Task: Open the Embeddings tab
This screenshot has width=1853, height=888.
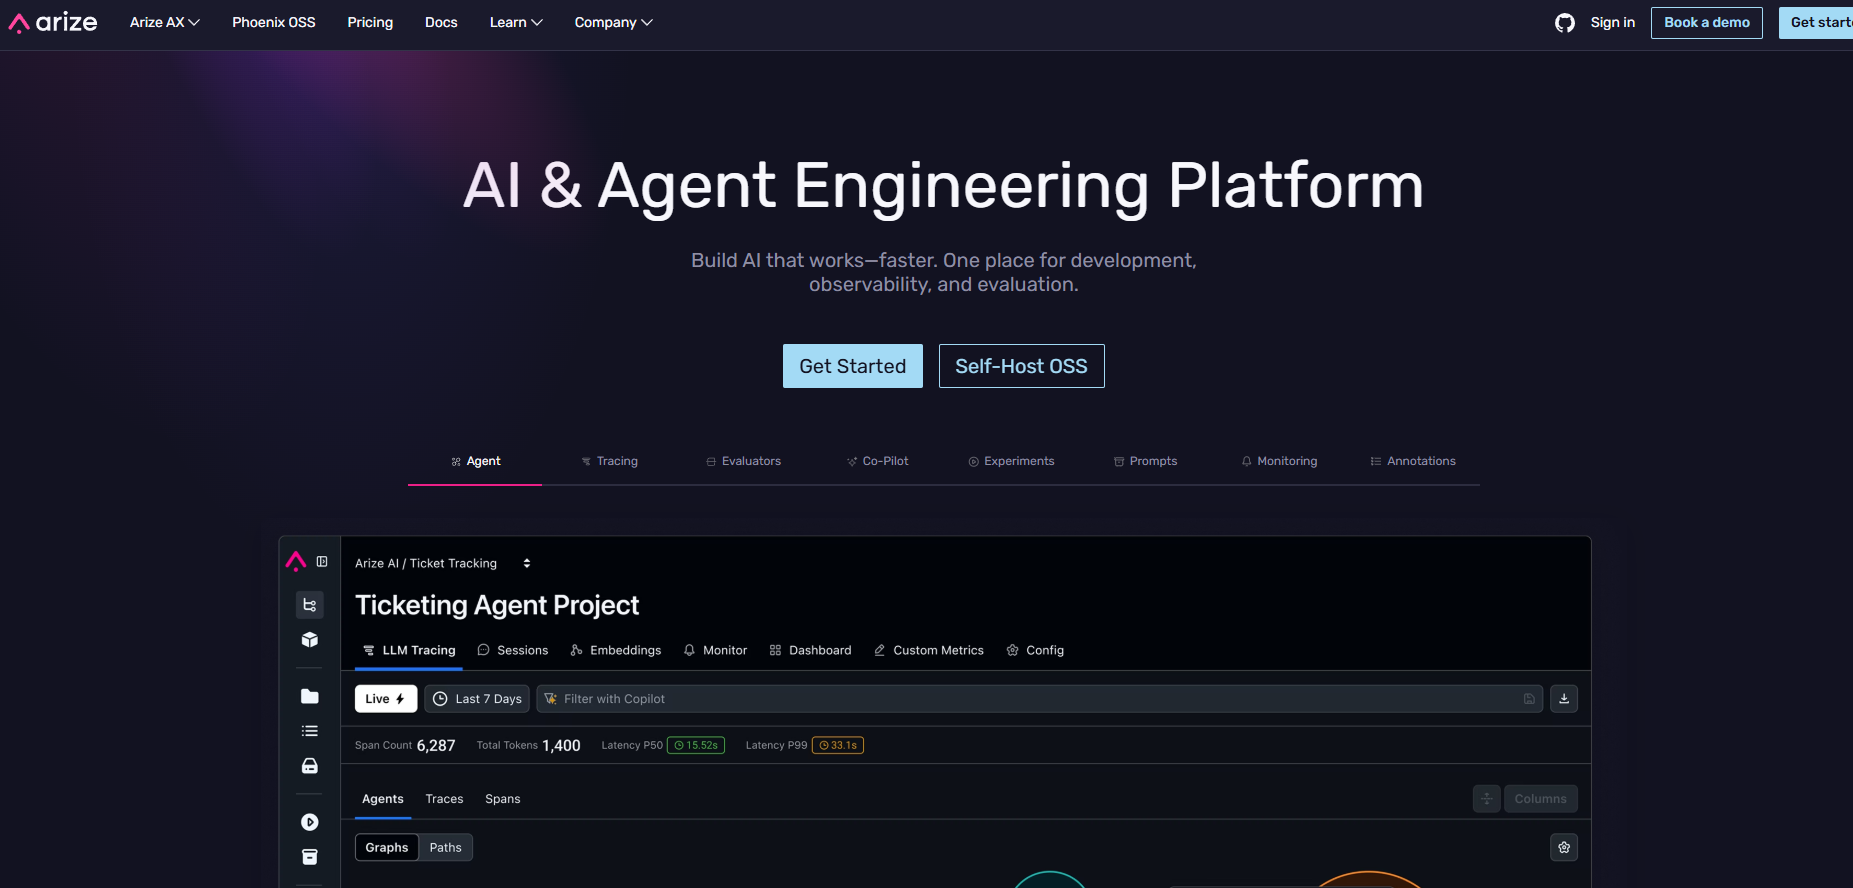Action: coord(616,651)
